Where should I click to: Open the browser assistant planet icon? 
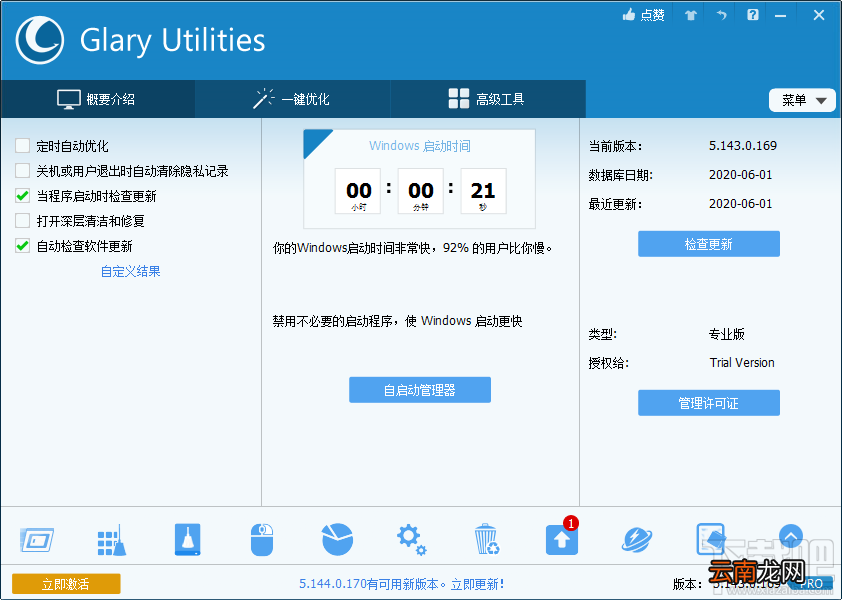637,540
